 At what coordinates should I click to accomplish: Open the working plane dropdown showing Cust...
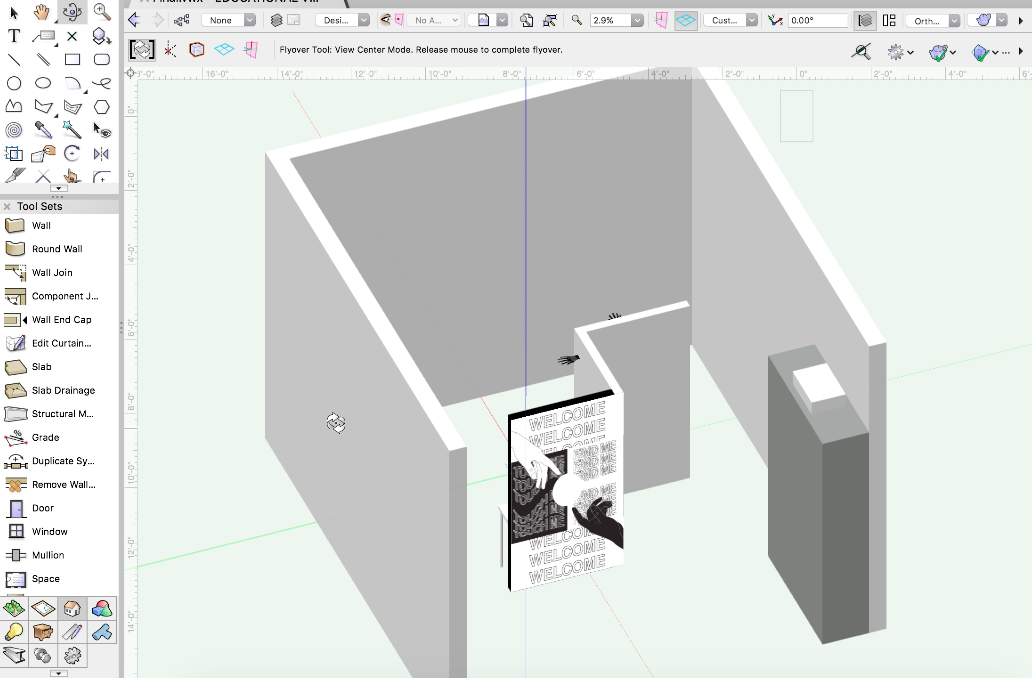[x=731, y=20]
